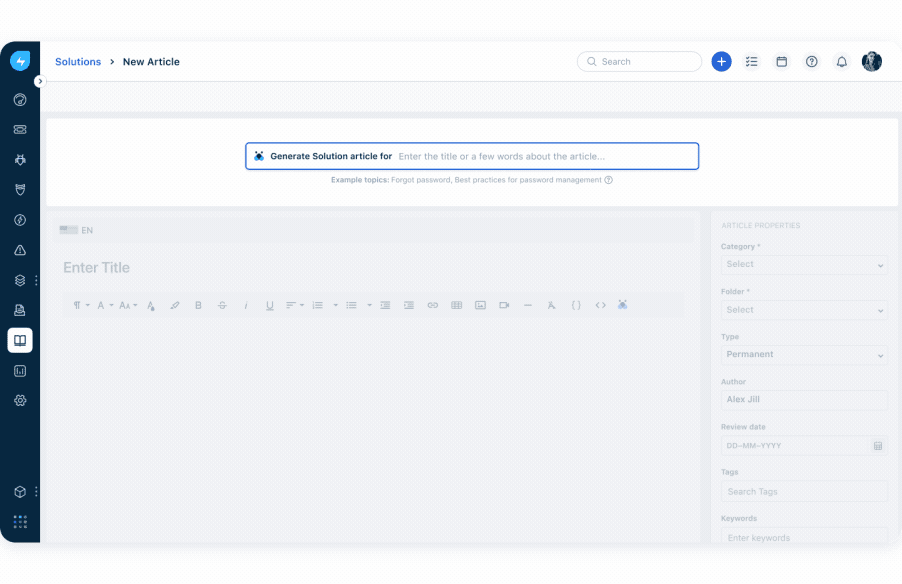Open the Dashboard gauge icon in sidebar
The width and height of the screenshot is (902, 584).
pos(20,100)
